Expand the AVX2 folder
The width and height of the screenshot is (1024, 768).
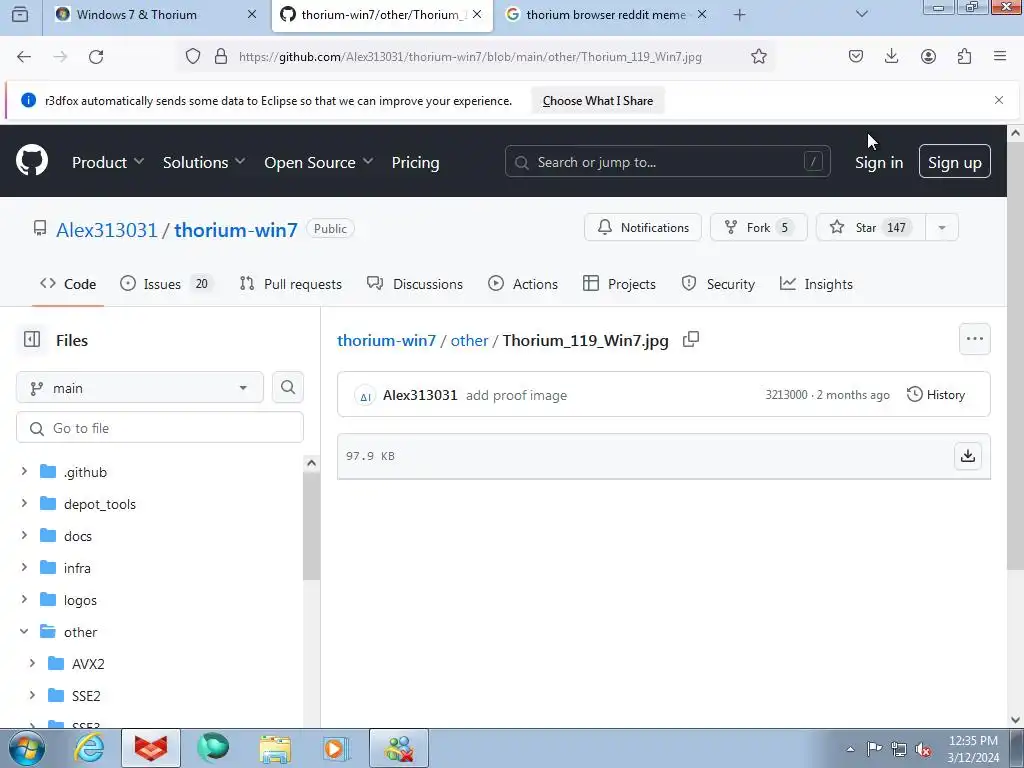click(x=32, y=664)
